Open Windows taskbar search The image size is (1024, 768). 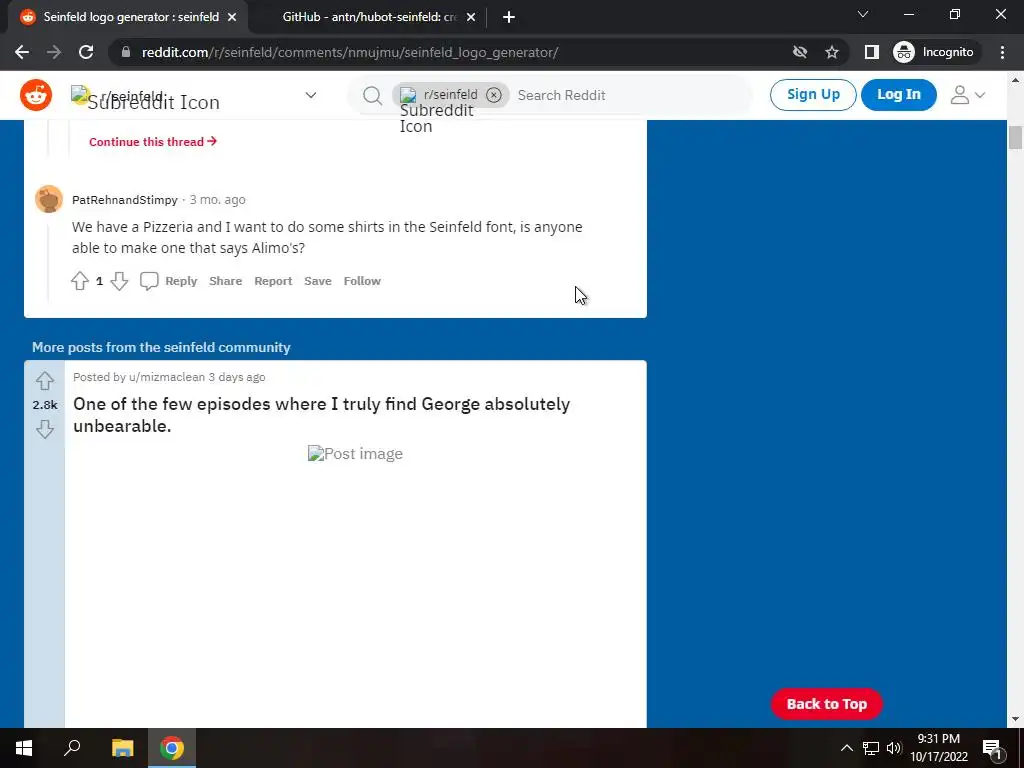pyautogui.click(x=72, y=748)
